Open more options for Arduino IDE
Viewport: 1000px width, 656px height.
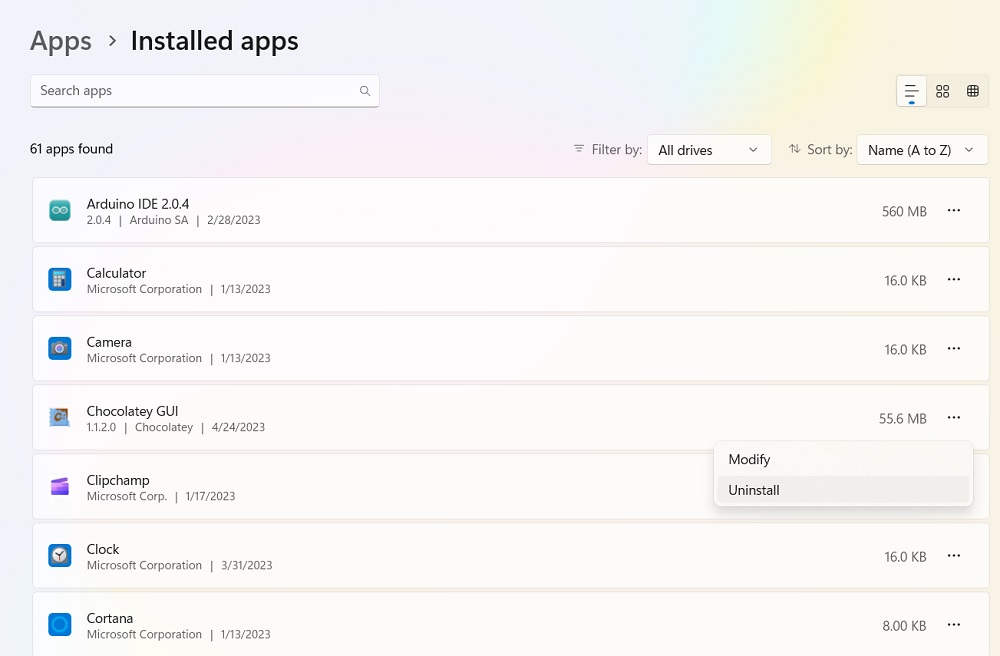[954, 210]
